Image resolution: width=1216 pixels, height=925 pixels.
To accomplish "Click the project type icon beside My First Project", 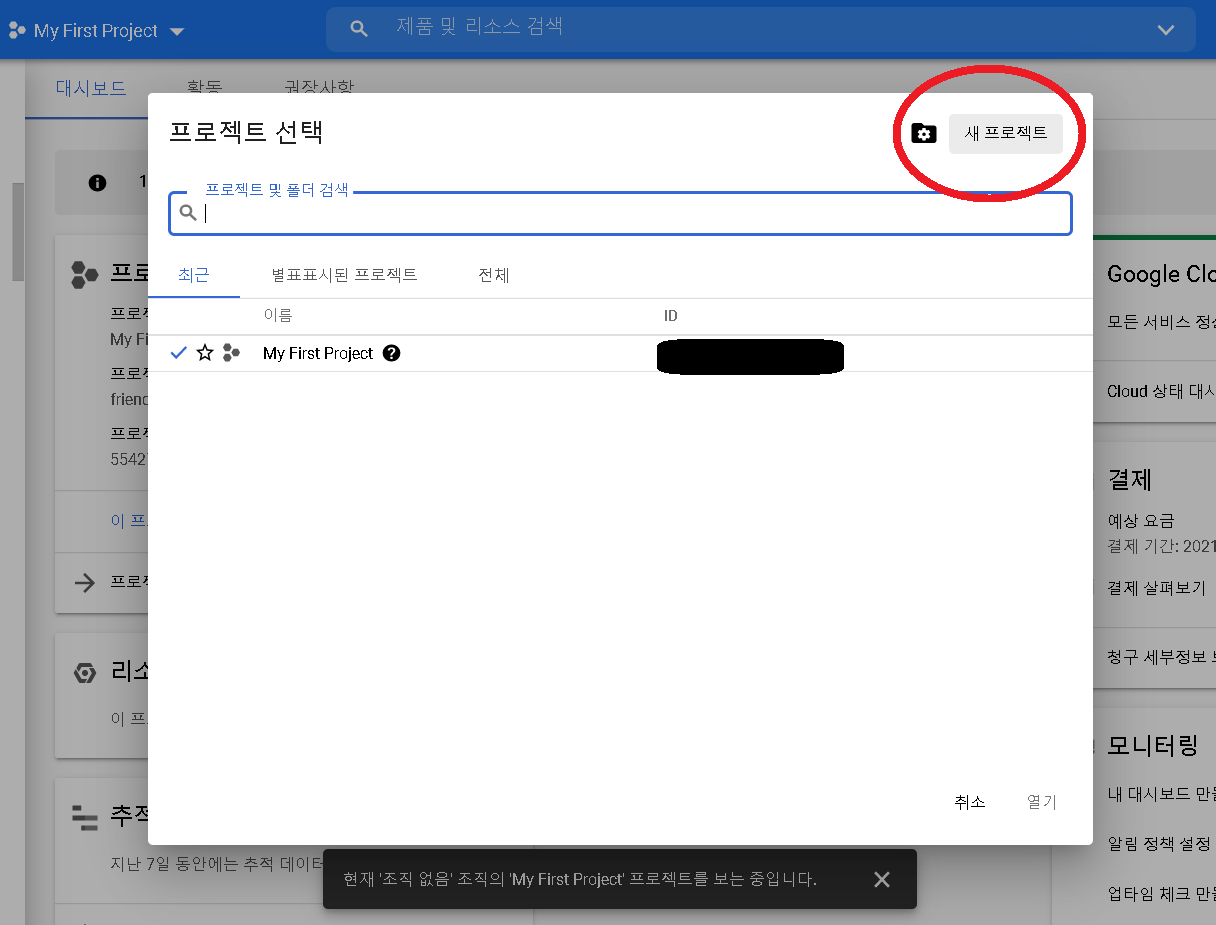I will [x=231, y=353].
